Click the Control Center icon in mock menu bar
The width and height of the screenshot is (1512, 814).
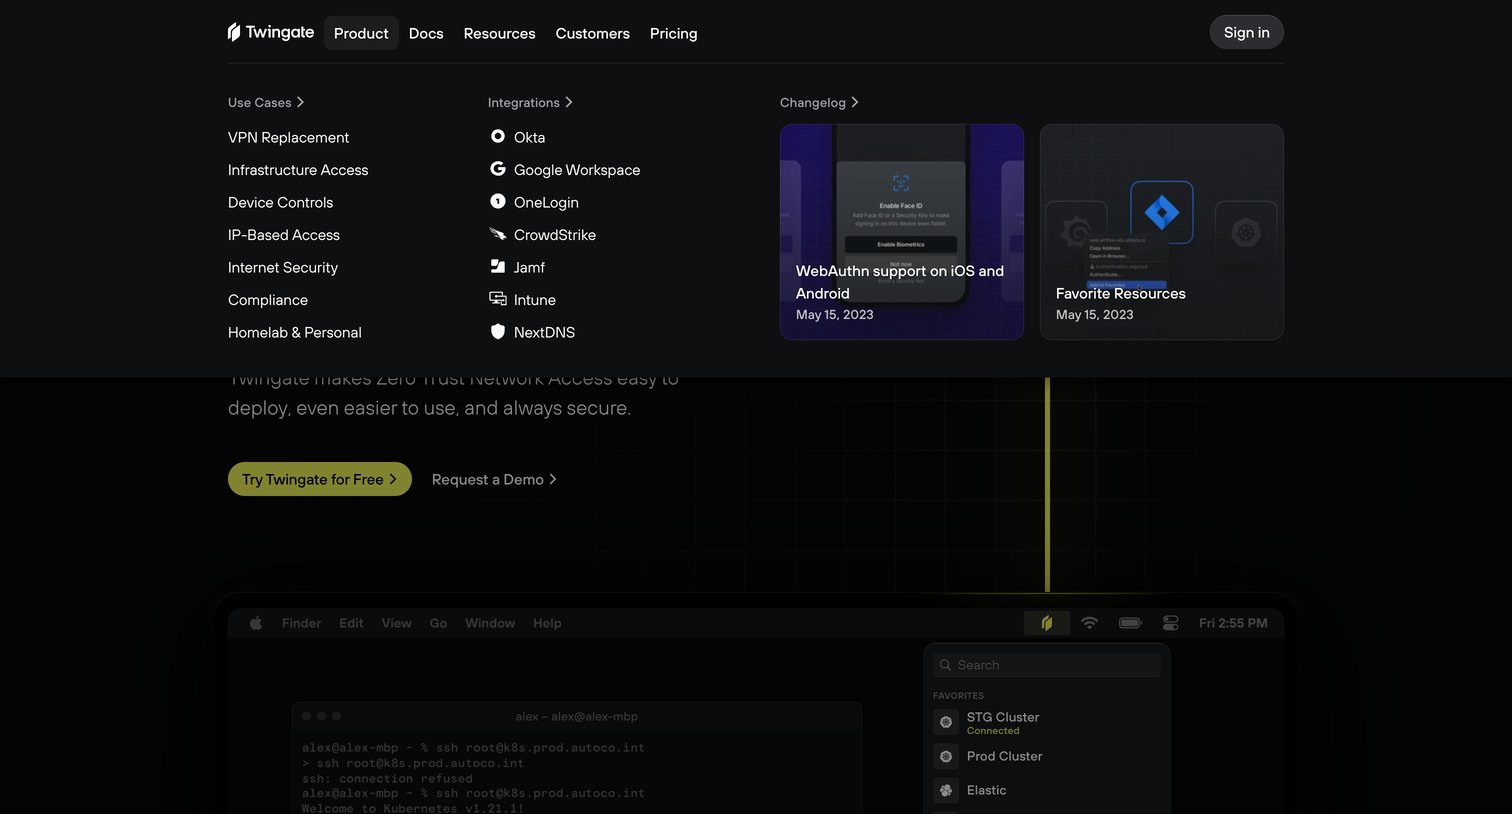1170,623
